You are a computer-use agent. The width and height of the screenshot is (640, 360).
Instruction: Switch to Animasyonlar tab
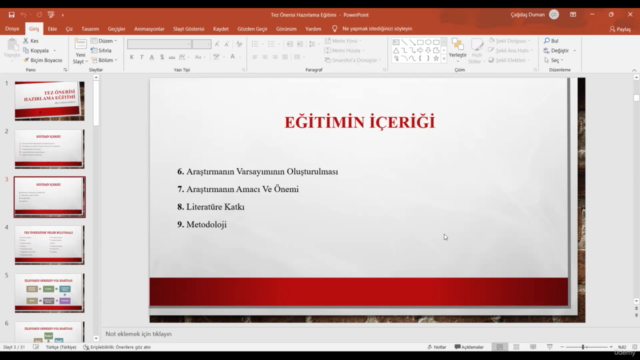(149, 29)
